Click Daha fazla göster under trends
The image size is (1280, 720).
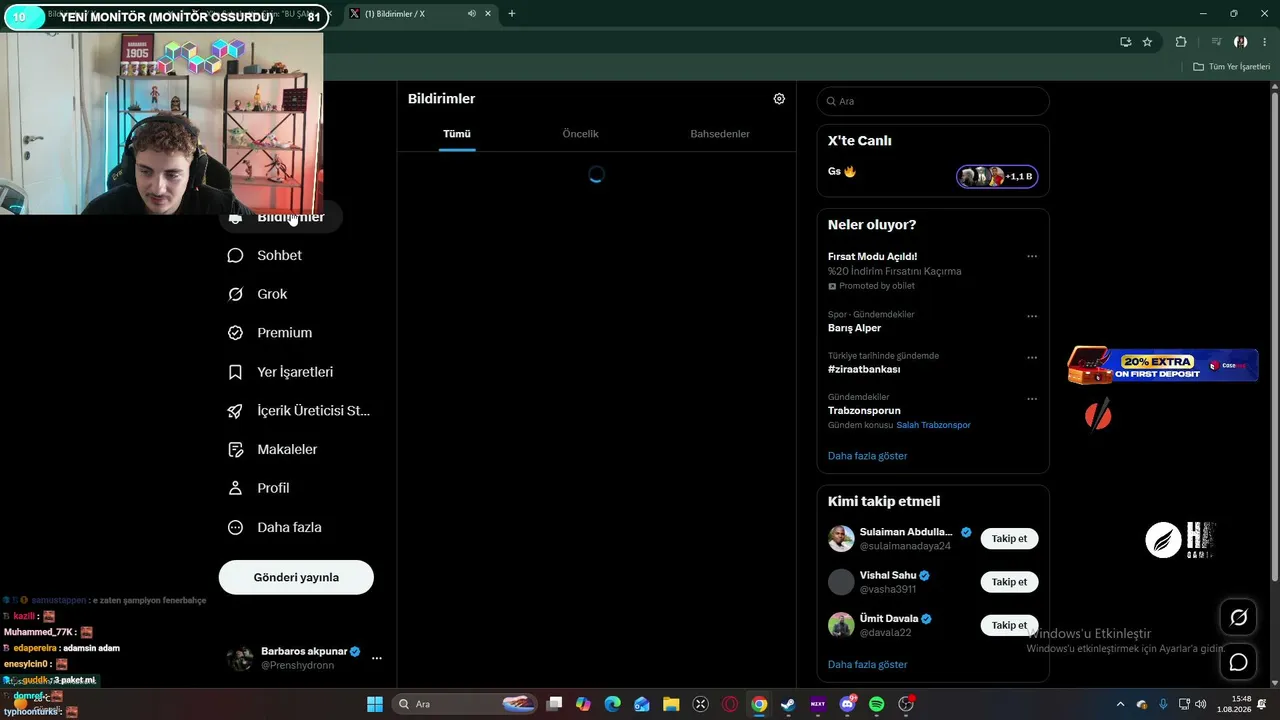867,456
